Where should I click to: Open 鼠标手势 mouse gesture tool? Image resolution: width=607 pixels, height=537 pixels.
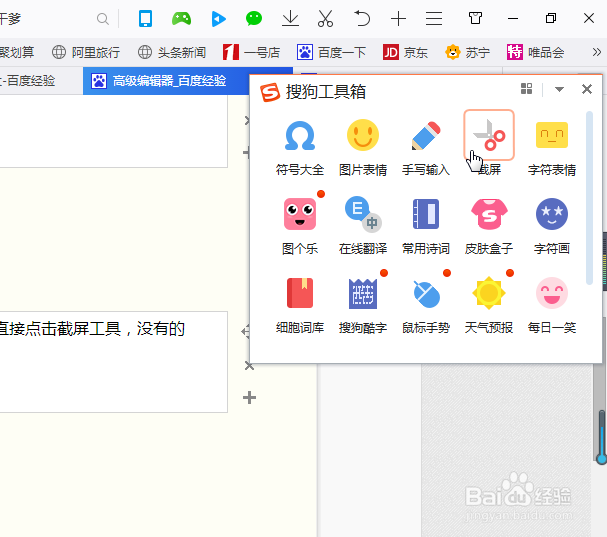[426, 306]
